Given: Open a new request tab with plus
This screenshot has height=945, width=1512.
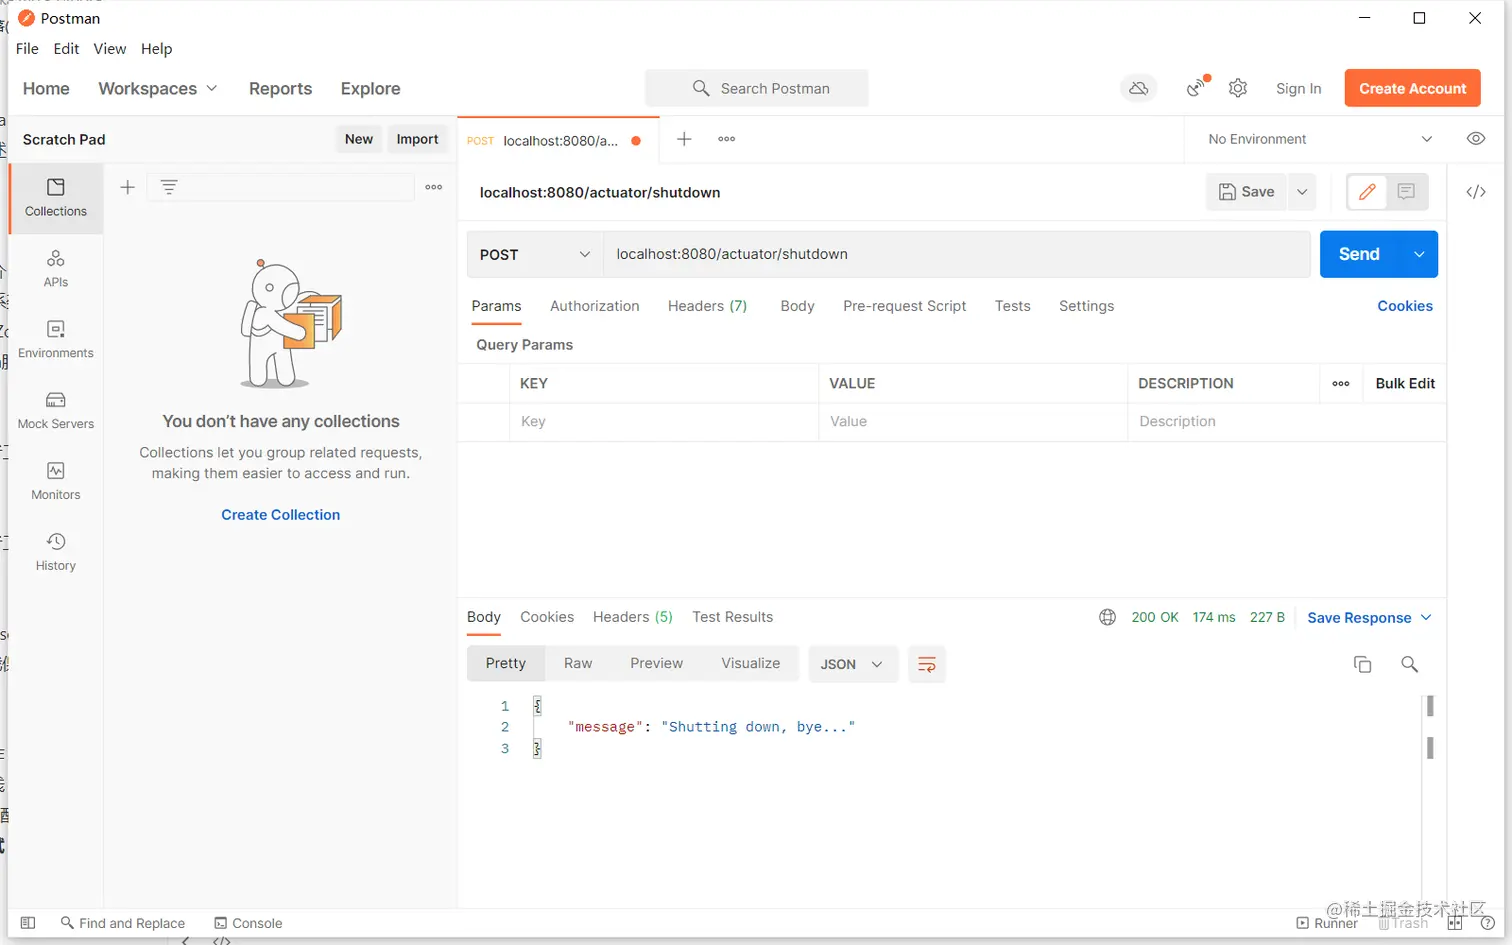Looking at the screenshot, I should tap(684, 139).
